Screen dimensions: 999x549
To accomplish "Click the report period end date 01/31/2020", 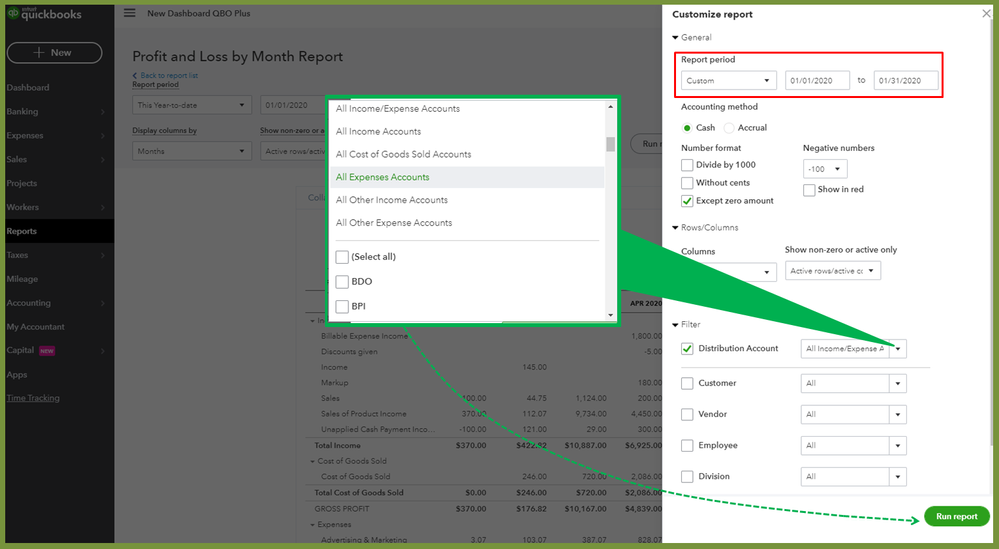I will coord(906,81).
